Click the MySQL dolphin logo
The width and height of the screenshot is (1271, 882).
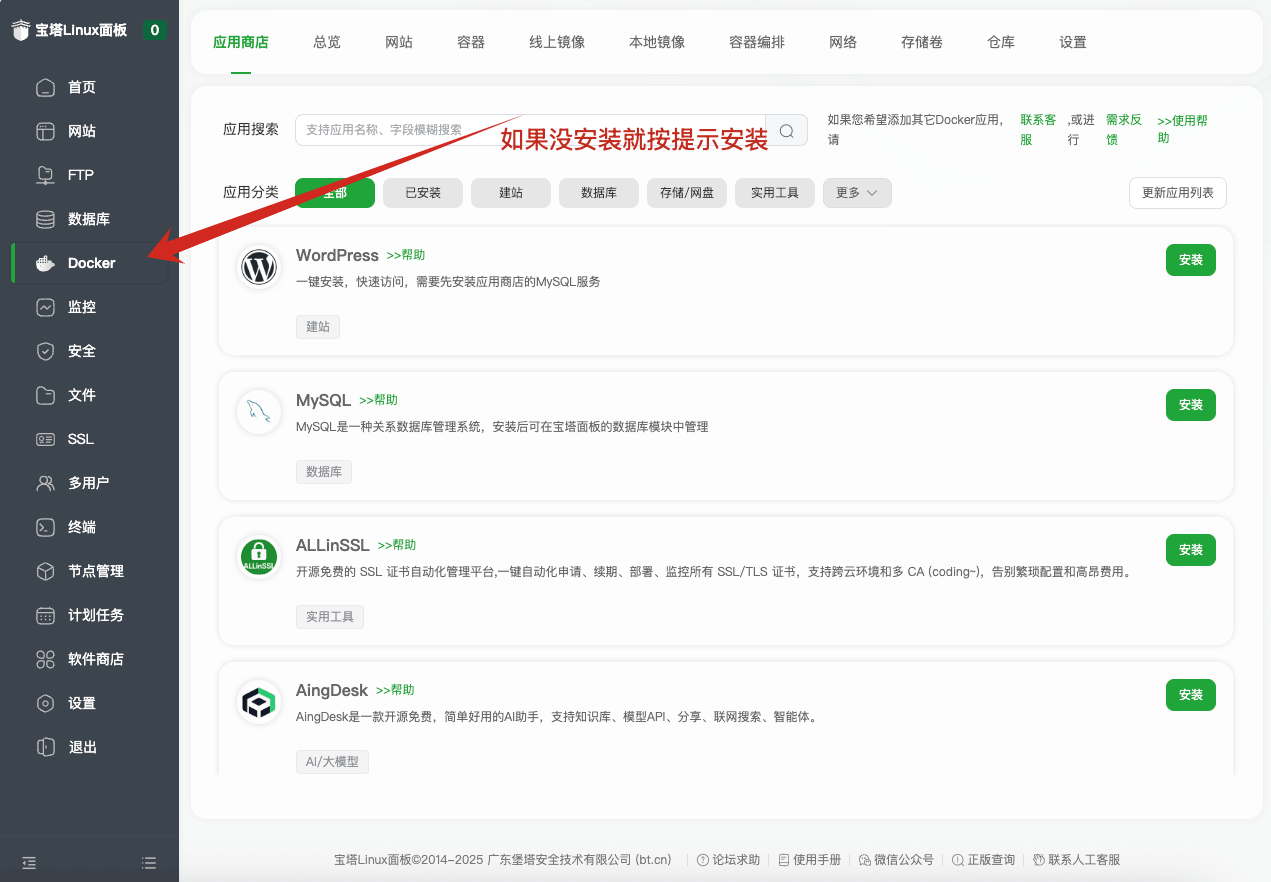(258, 412)
